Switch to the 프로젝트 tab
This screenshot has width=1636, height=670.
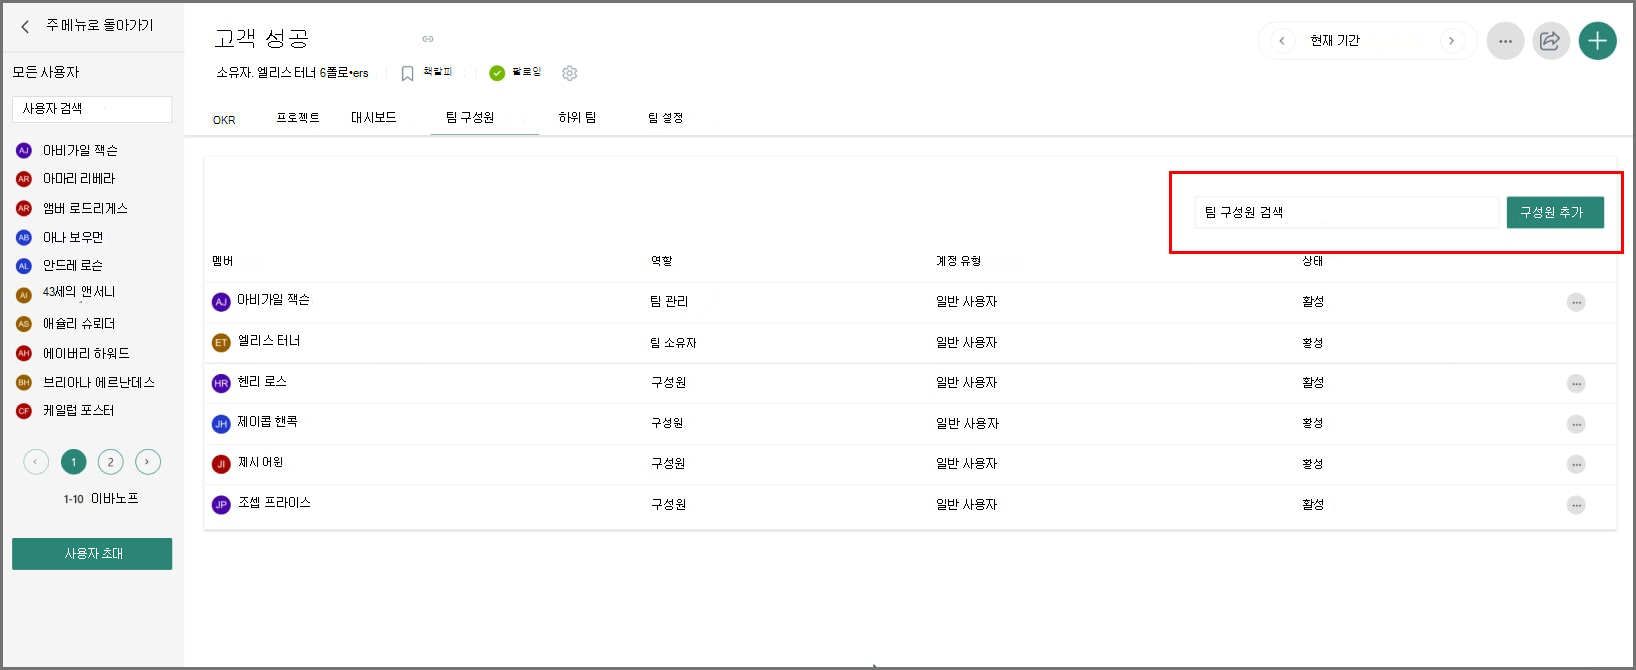298,118
